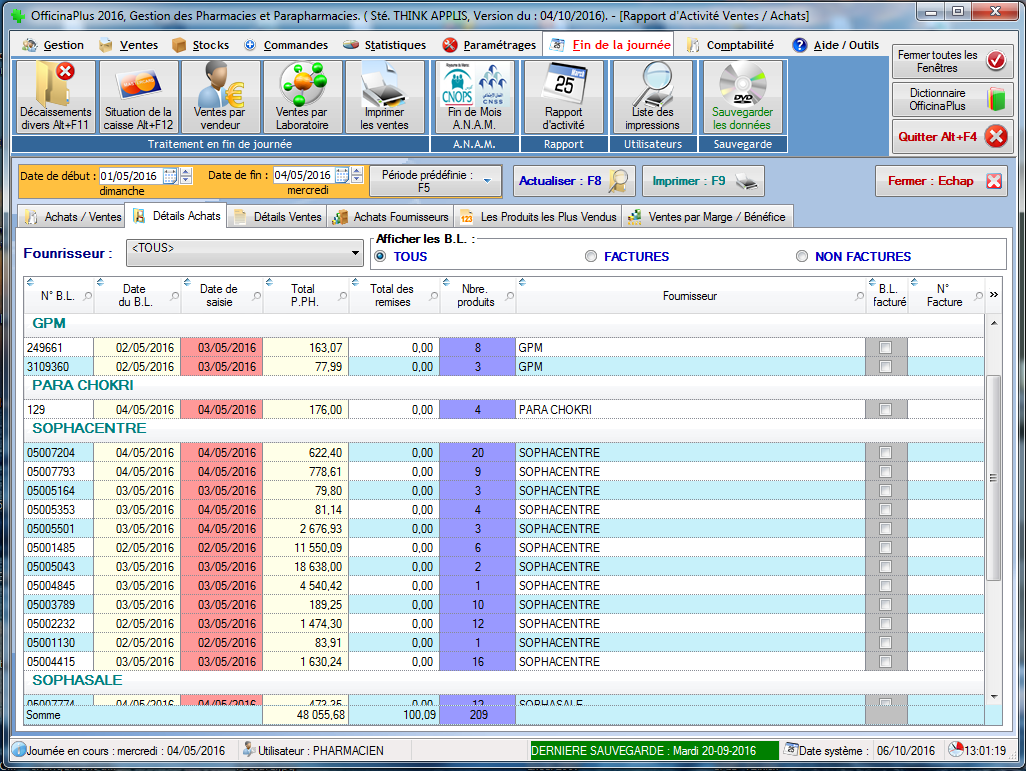Select the NON FACTURES radio button
The height and width of the screenshot is (771, 1026).
[x=802, y=257]
